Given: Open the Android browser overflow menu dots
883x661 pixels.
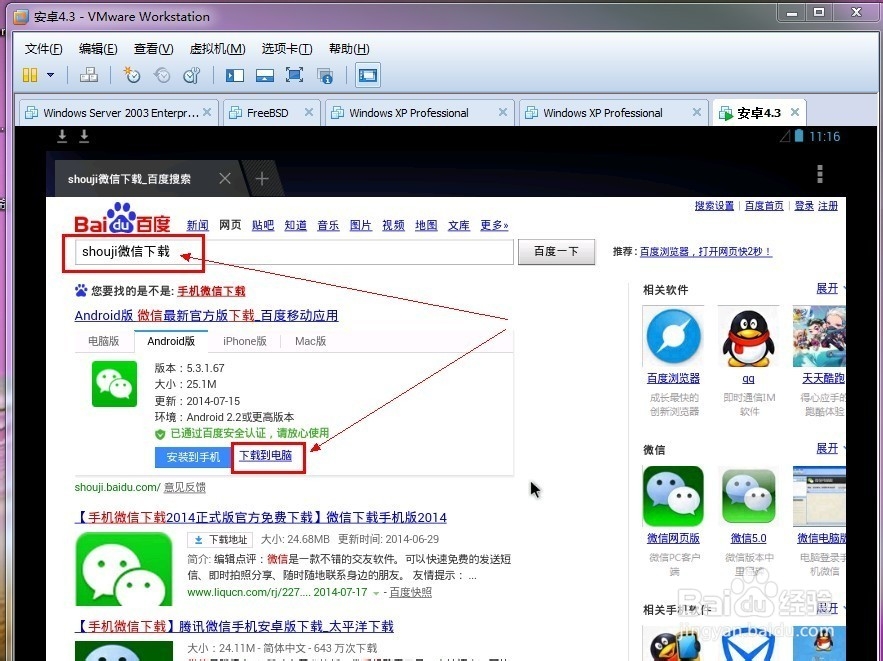Looking at the screenshot, I should click(x=819, y=174).
